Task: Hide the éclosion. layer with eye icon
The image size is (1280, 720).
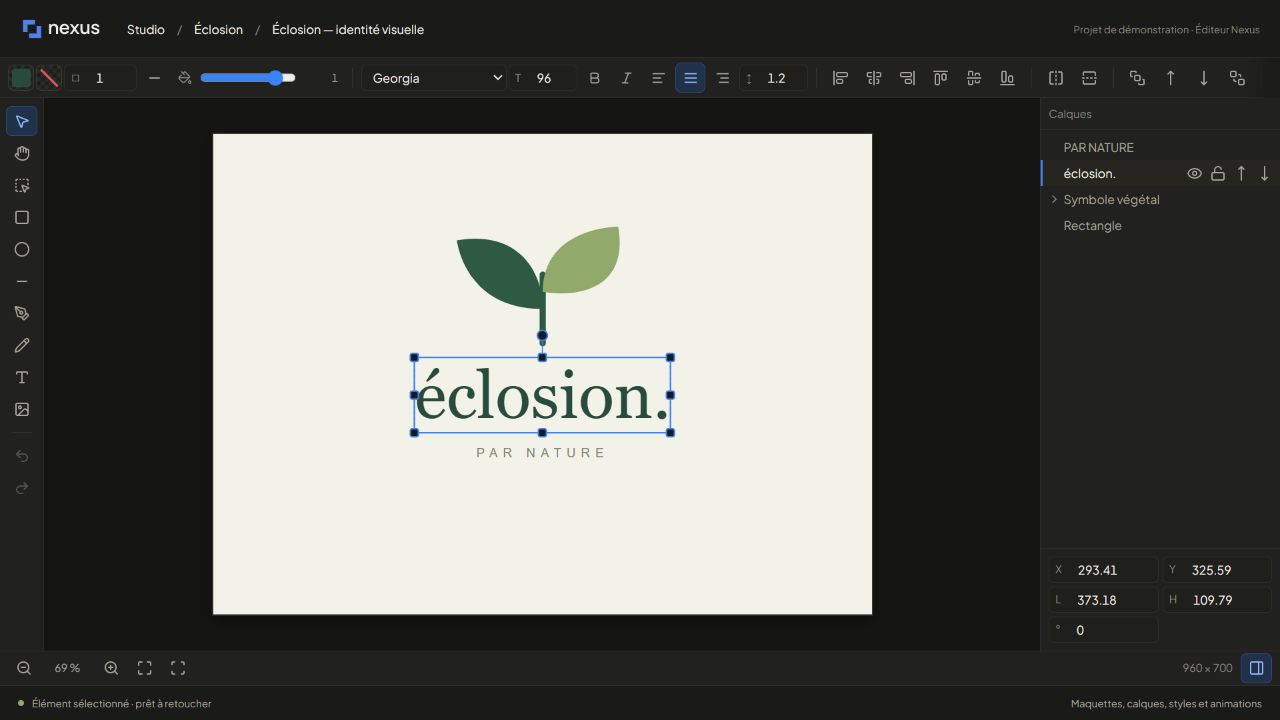Action: click(x=1194, y=174)
